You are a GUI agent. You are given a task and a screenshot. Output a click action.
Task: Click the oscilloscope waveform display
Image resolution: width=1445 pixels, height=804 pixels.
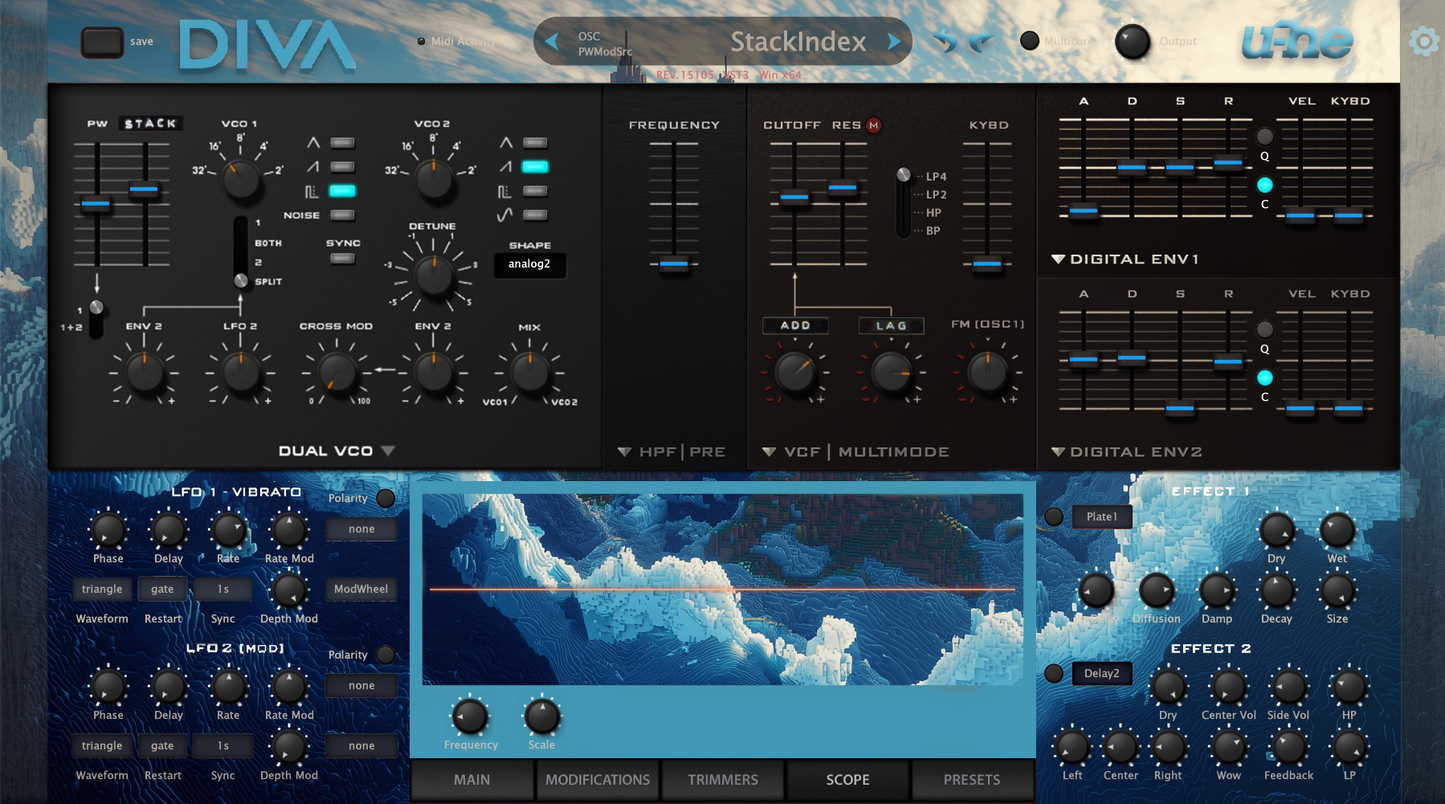point(722,589)
